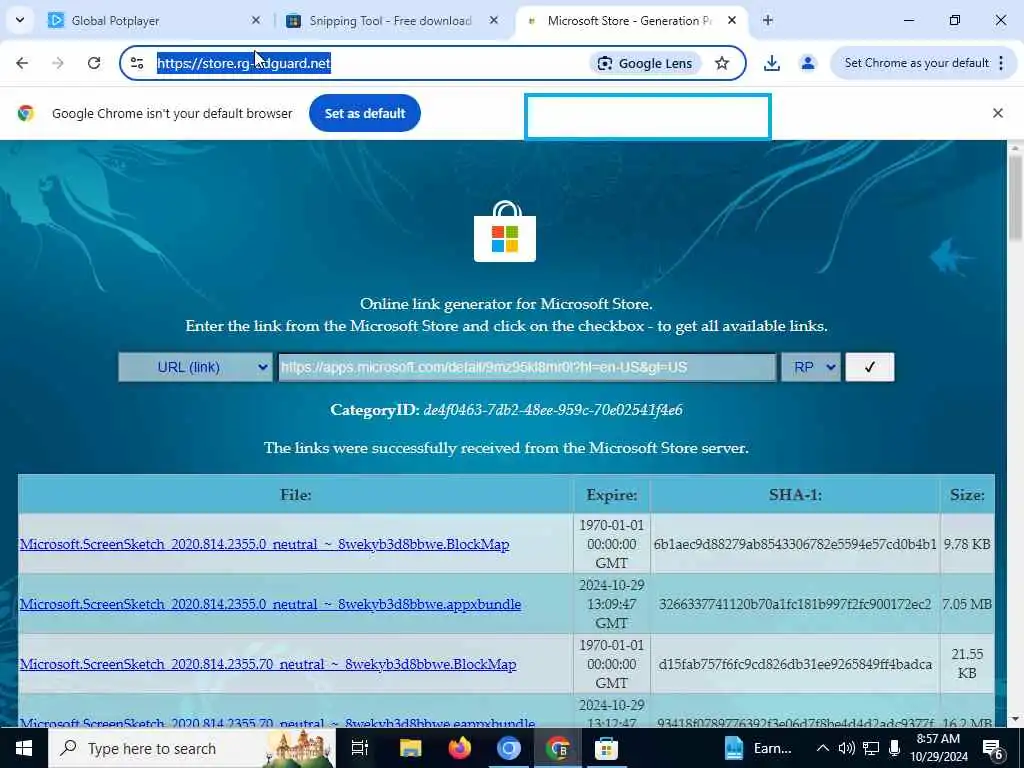Image resolution: width=1024 pixels, height=768 pixels.
Task: Click SHA-1 hash 6b1aec9d88279ab8543306782e5594e57cd0b4b1
Action: coord(795,544)
